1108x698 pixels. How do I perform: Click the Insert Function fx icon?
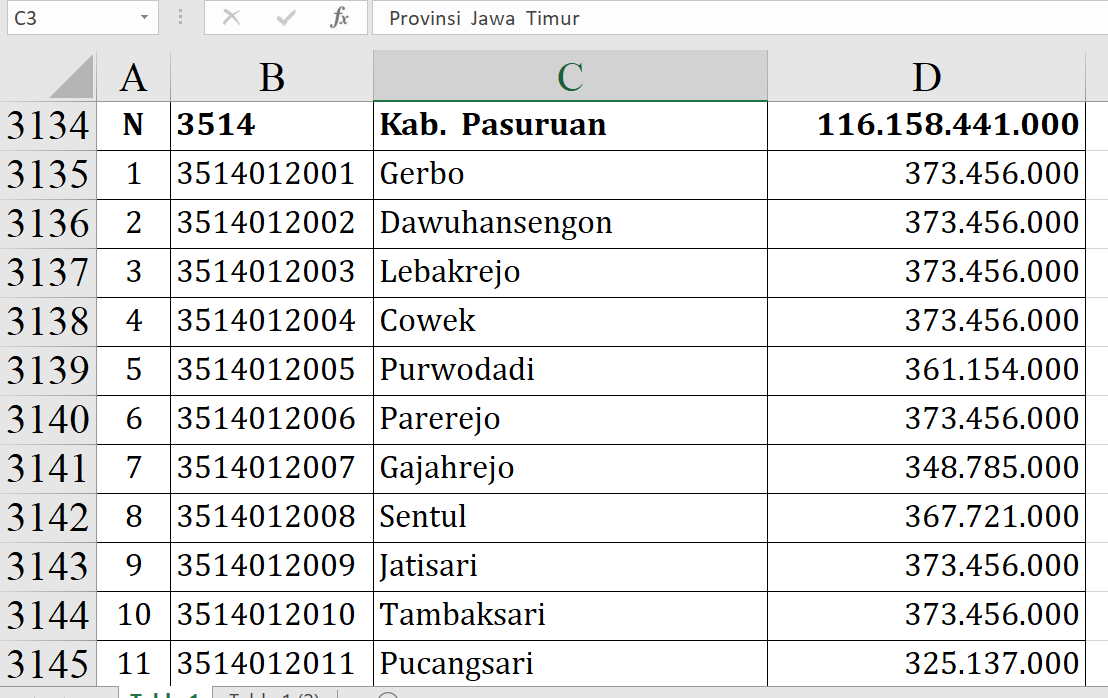[x=340, y=18]
